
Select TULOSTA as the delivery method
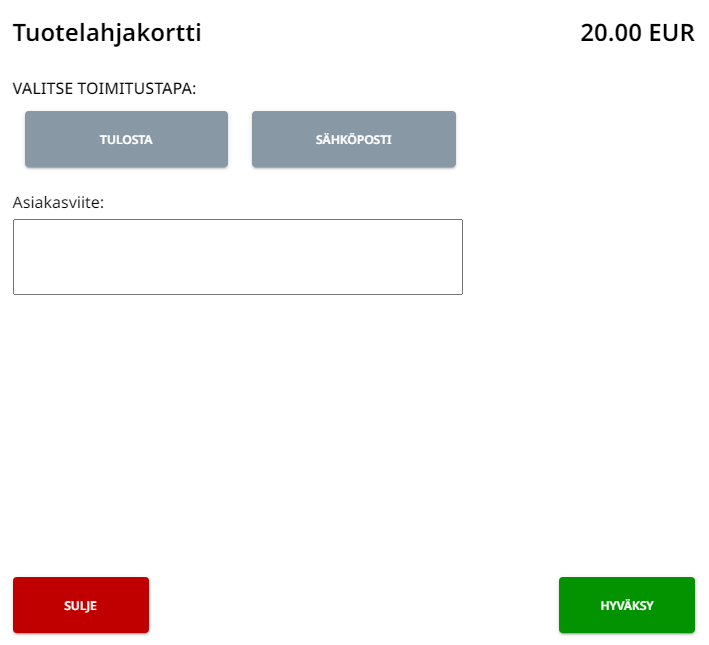pos(126,139)
